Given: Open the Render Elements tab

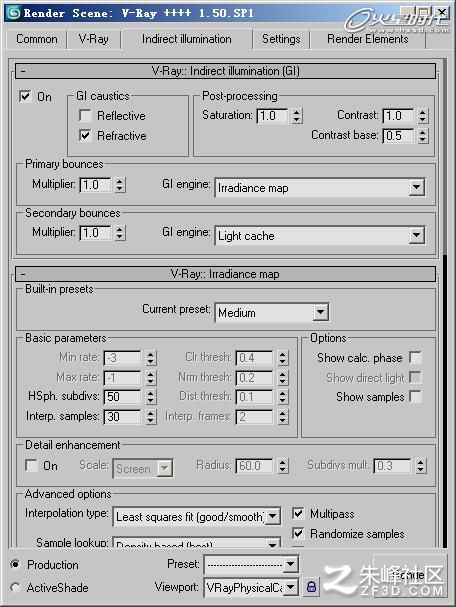Looking at the screenshot, I should 367,39.
